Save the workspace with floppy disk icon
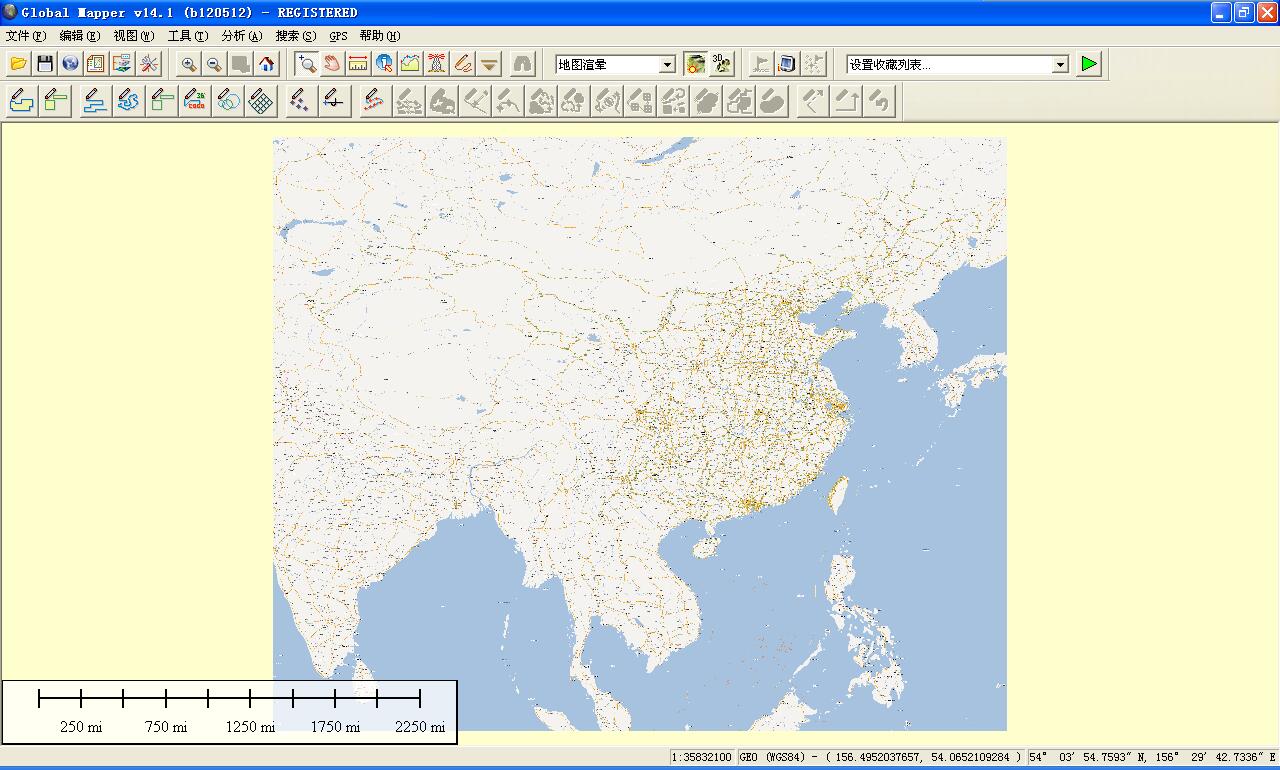 coord(44,64)
